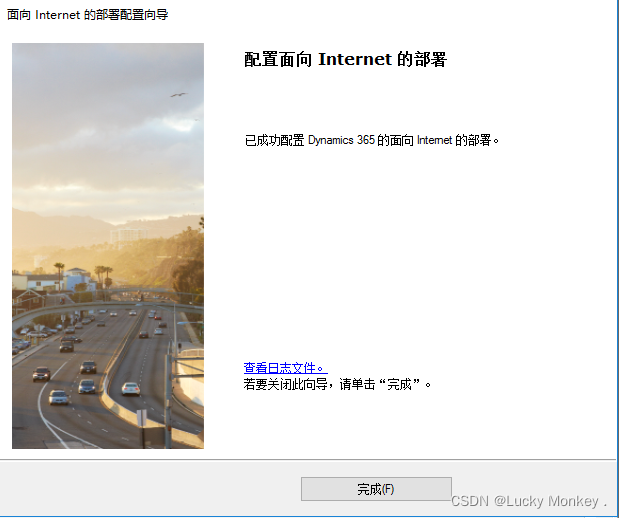
Task: Click the window title 面向 Internet 的部署配置向导
Action: pyautogui.click(x=88, y=15)
